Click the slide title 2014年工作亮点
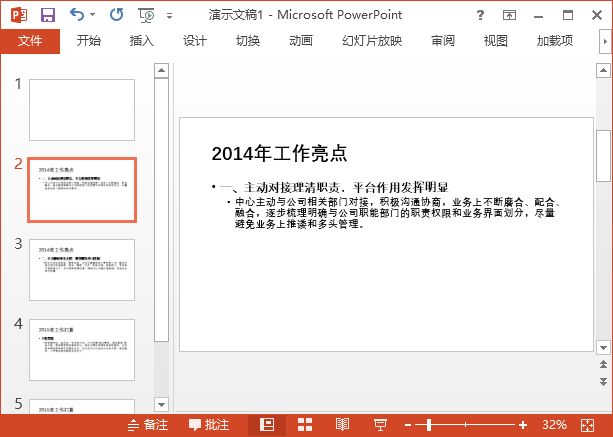This screenshot has height=437, width=613. (x=279, y=154)
